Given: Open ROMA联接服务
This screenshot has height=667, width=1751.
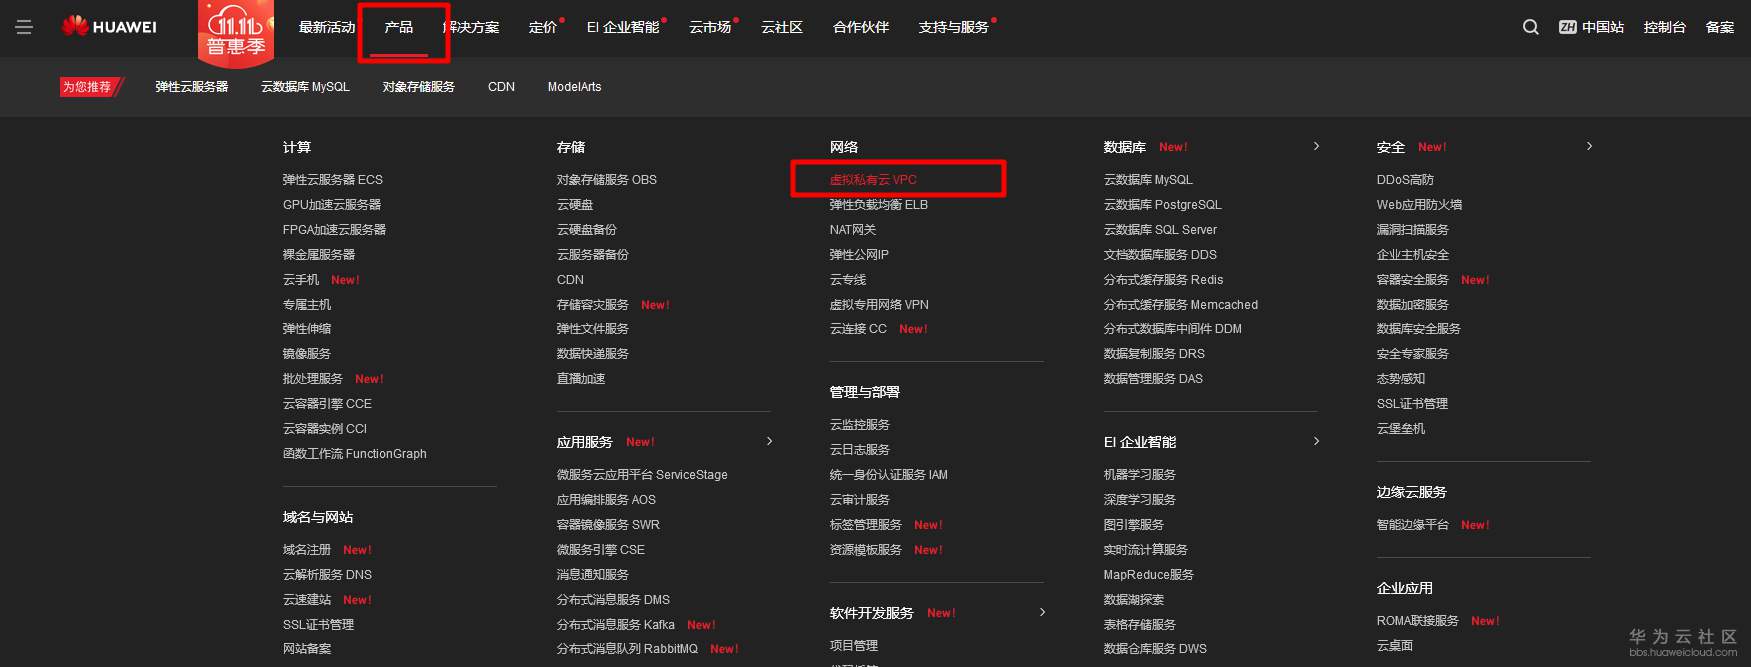Looking at the screenshot, I should [x=1418, y=621].
